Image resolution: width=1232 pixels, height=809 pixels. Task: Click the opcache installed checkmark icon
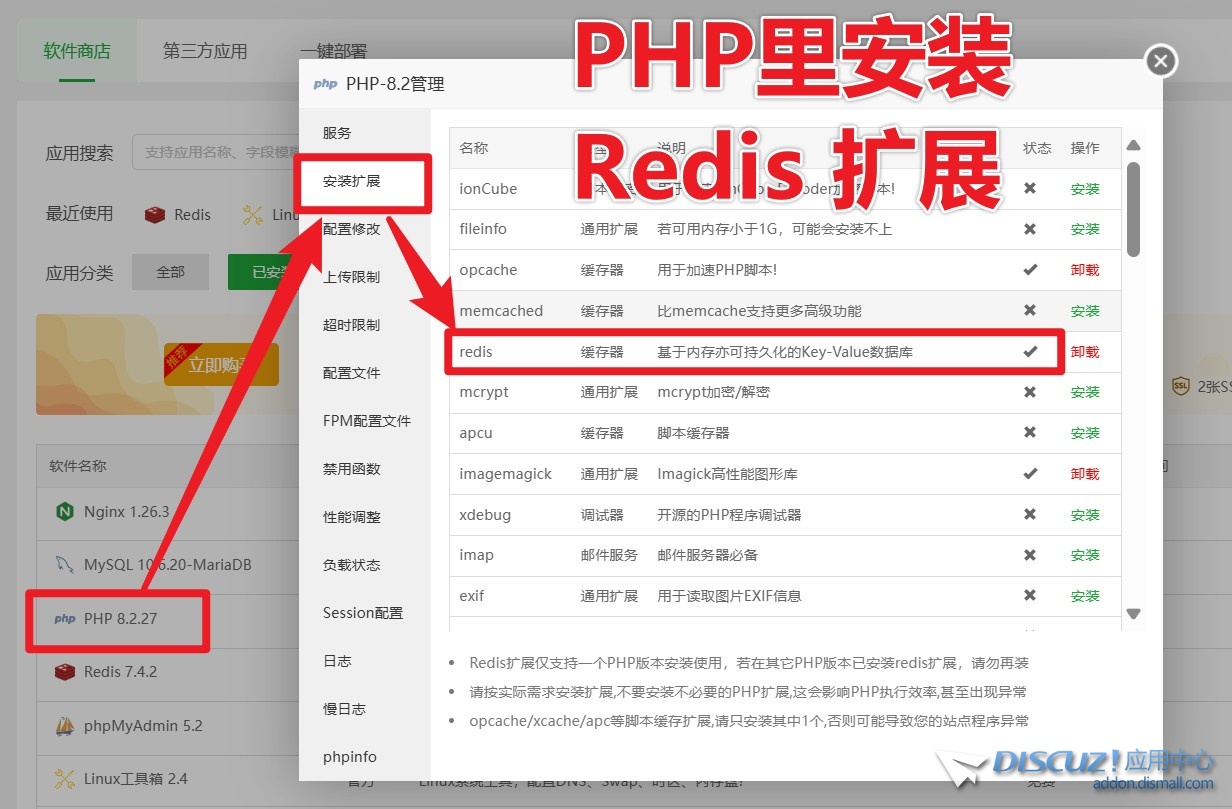click(1030, 270)
